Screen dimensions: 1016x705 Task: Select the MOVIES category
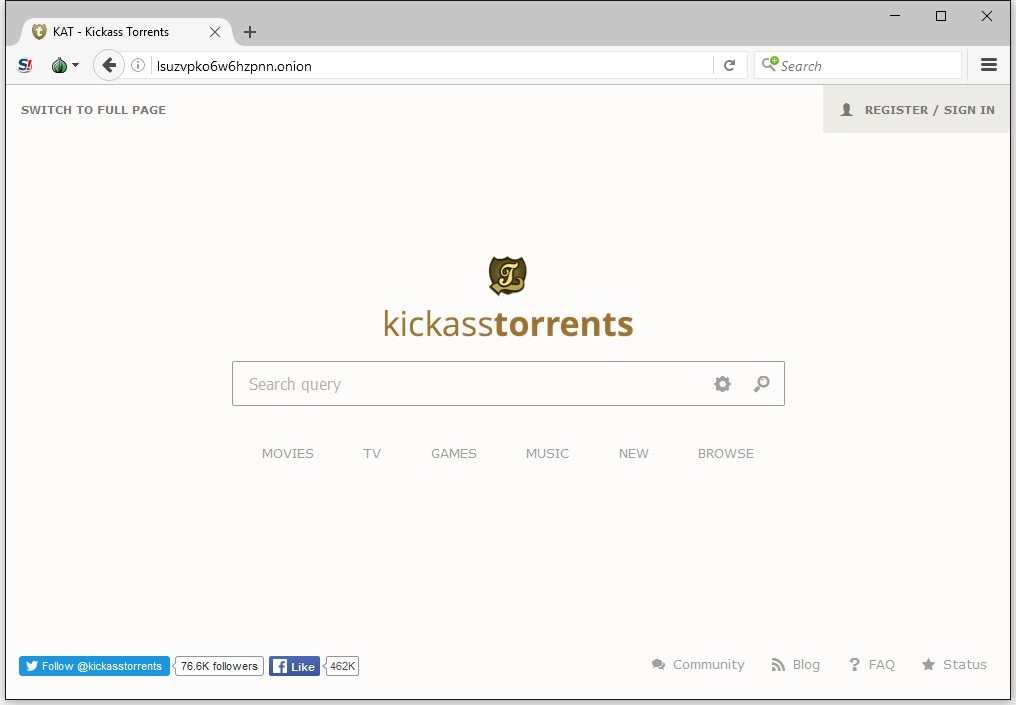287,453
